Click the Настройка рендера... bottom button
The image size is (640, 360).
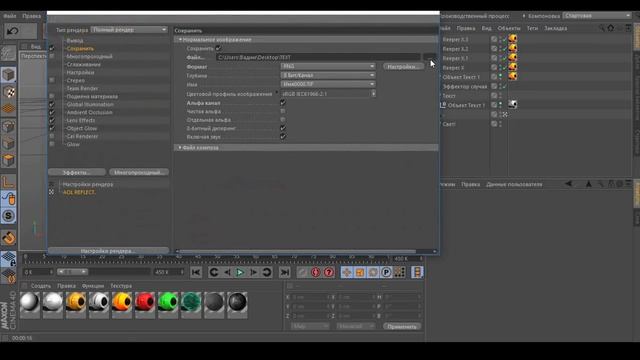point(108,251)
